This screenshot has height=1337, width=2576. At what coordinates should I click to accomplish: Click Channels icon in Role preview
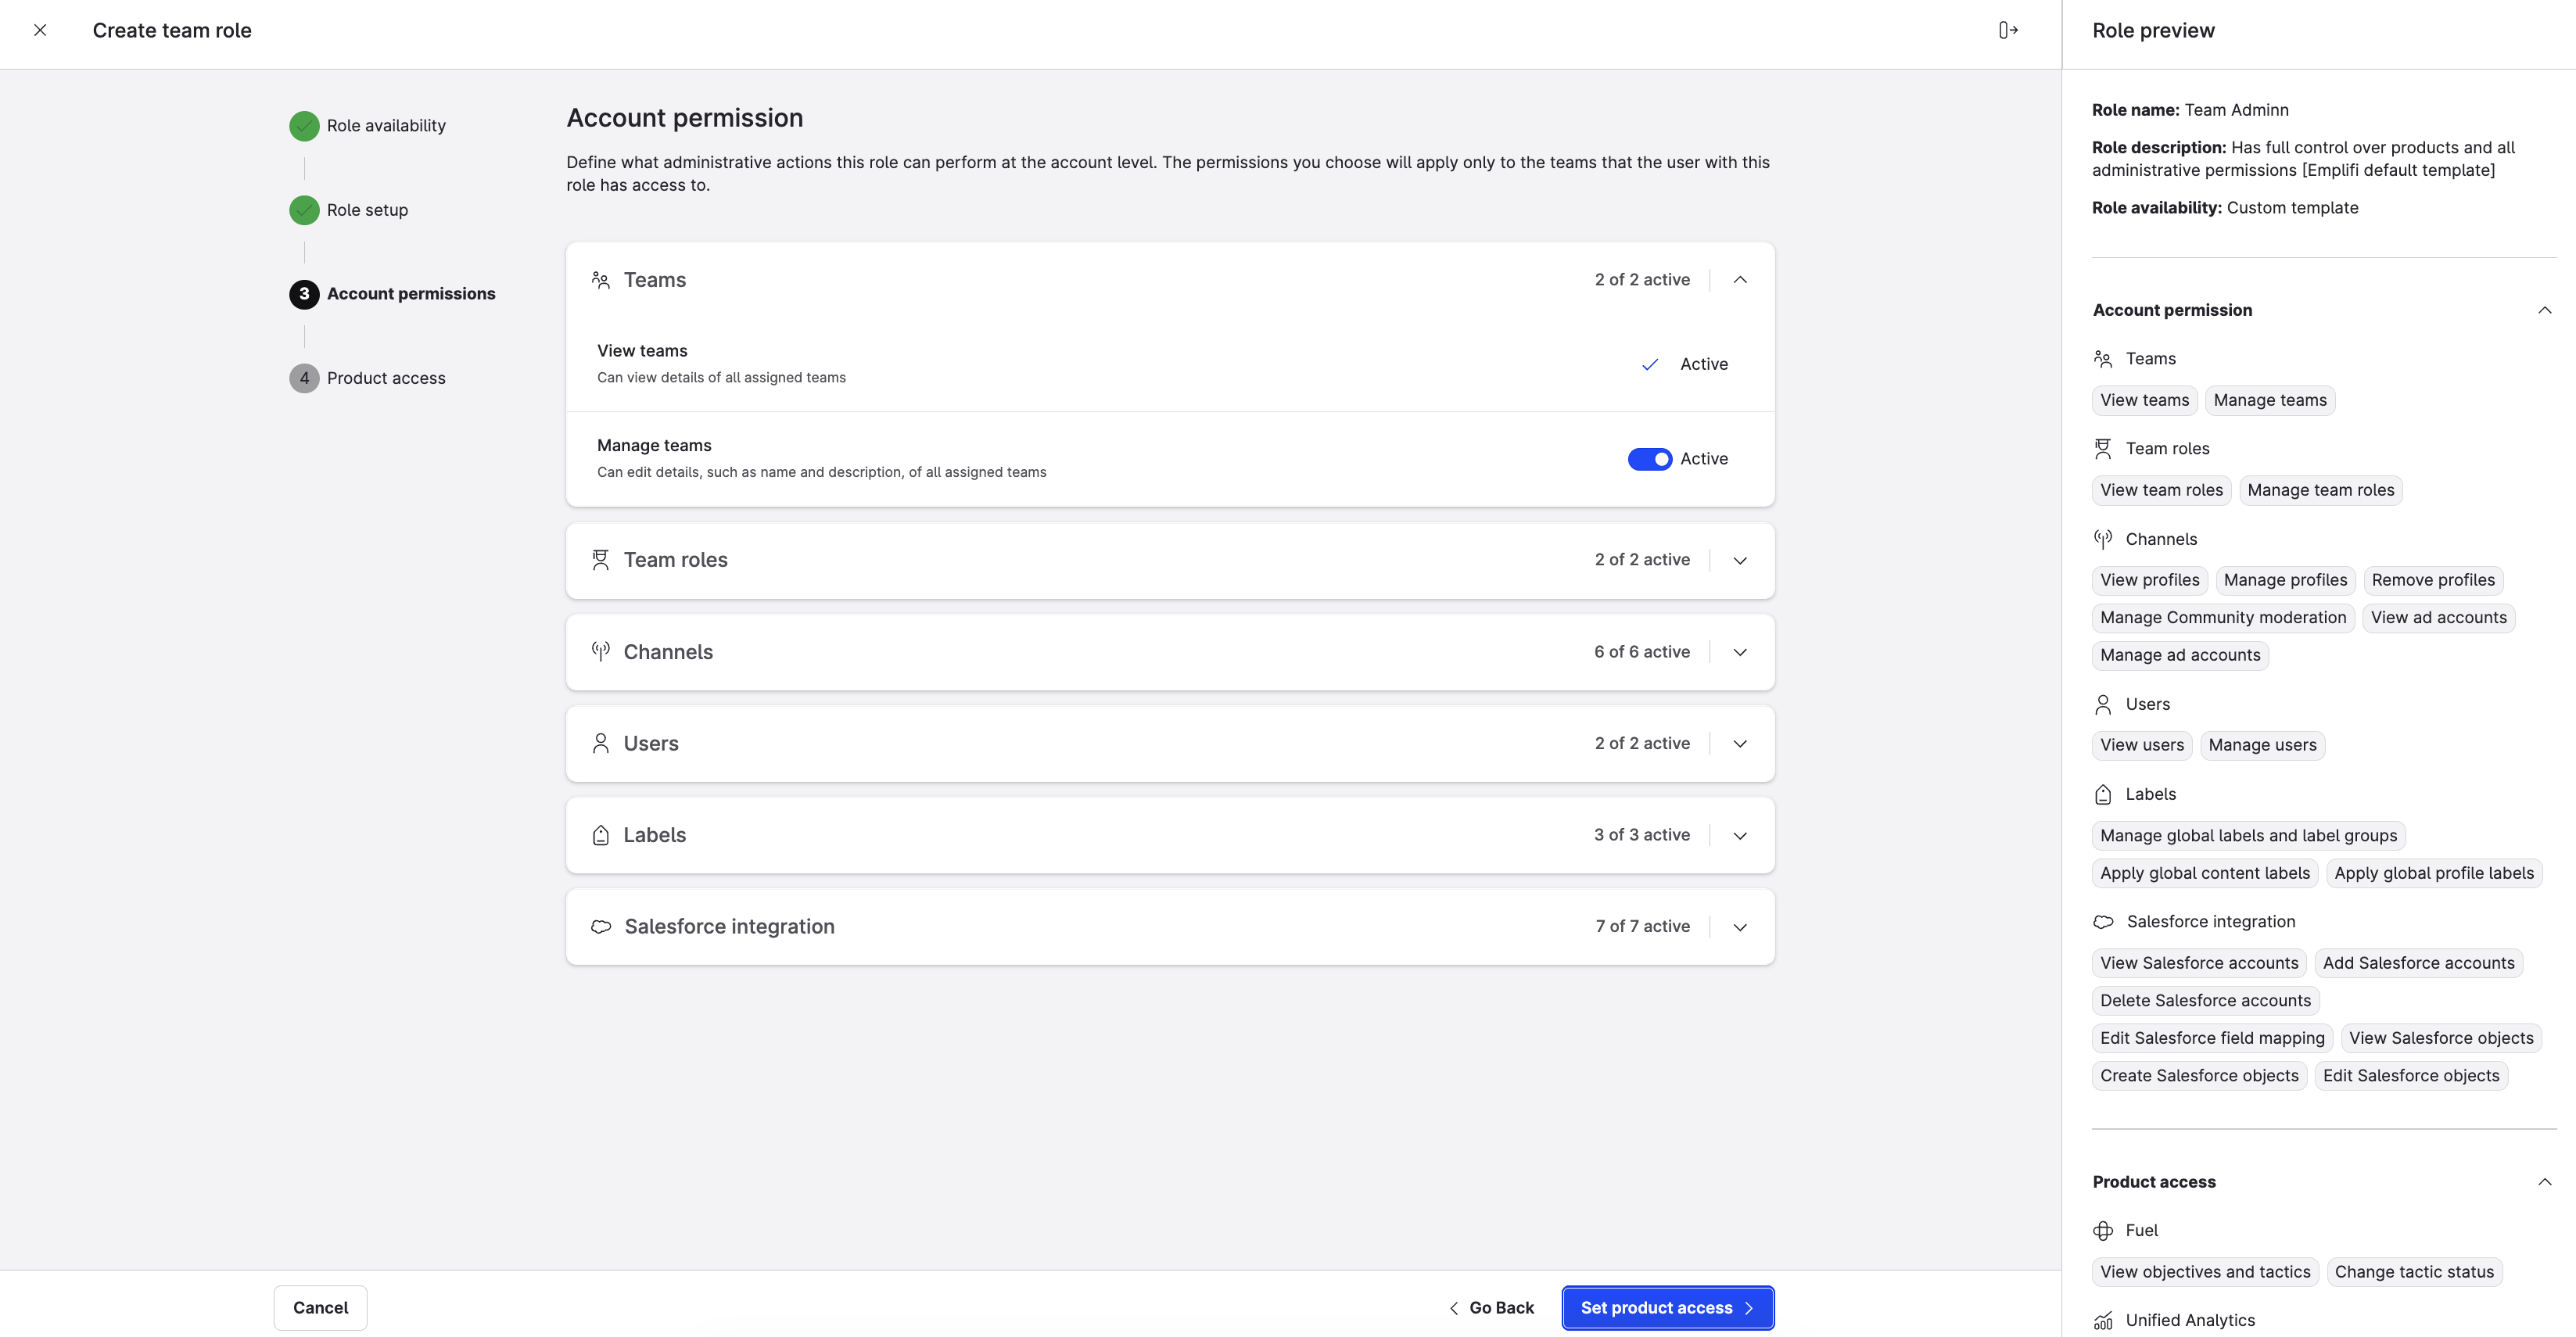click(x=2103, y=539)
